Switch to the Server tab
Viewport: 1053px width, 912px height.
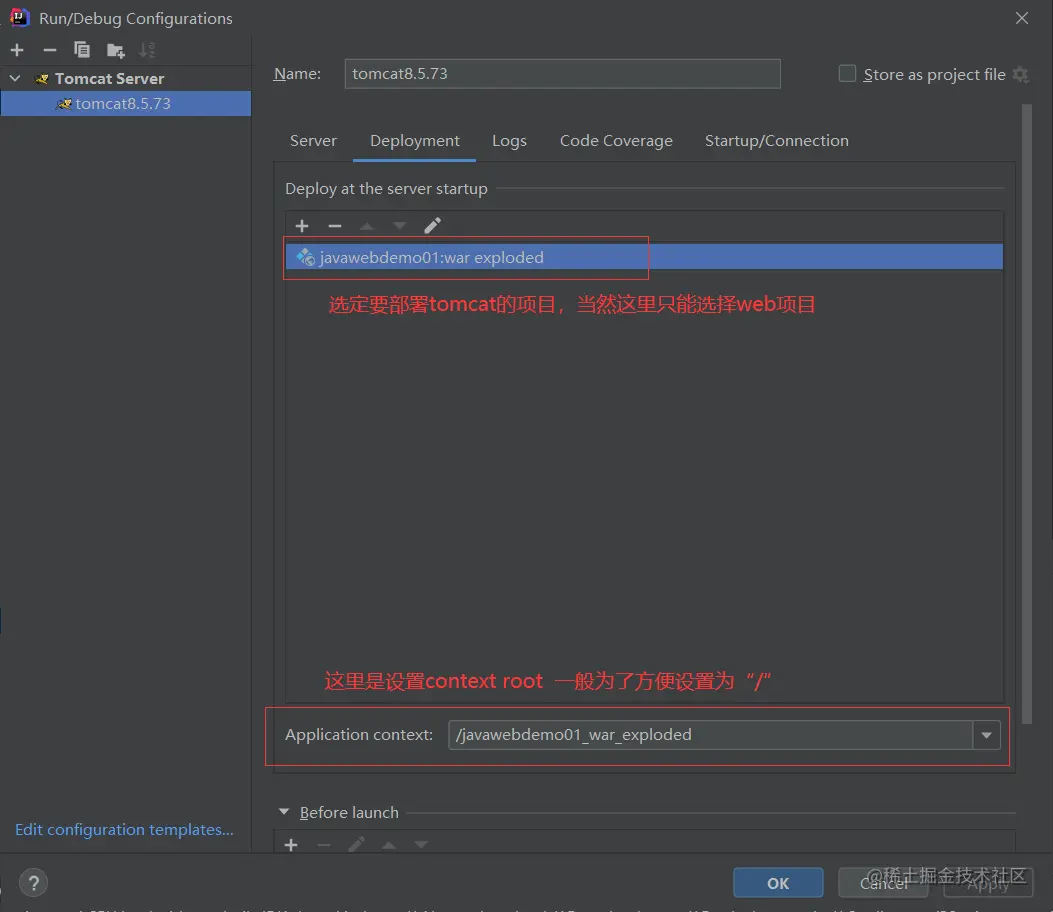tap(313, 140)
